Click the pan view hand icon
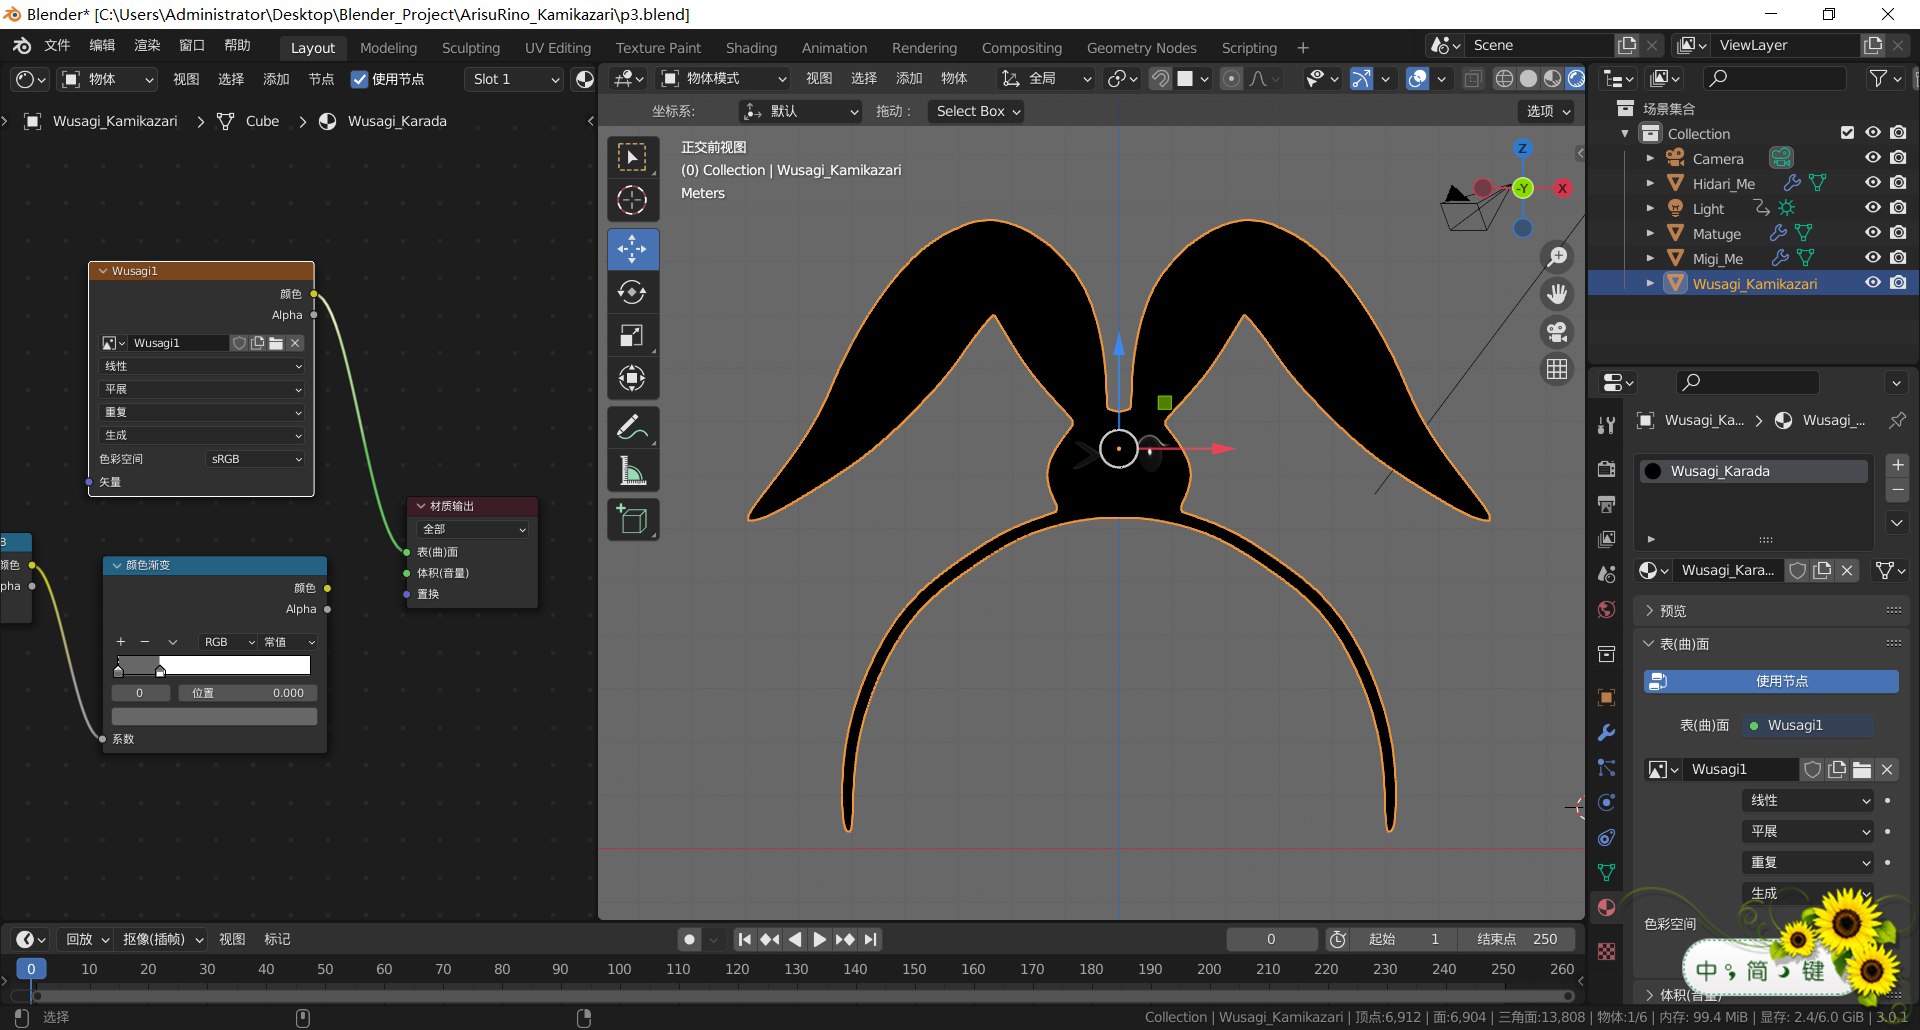This screenshot has height=1030, width=1920. [x=1557, y=294]
